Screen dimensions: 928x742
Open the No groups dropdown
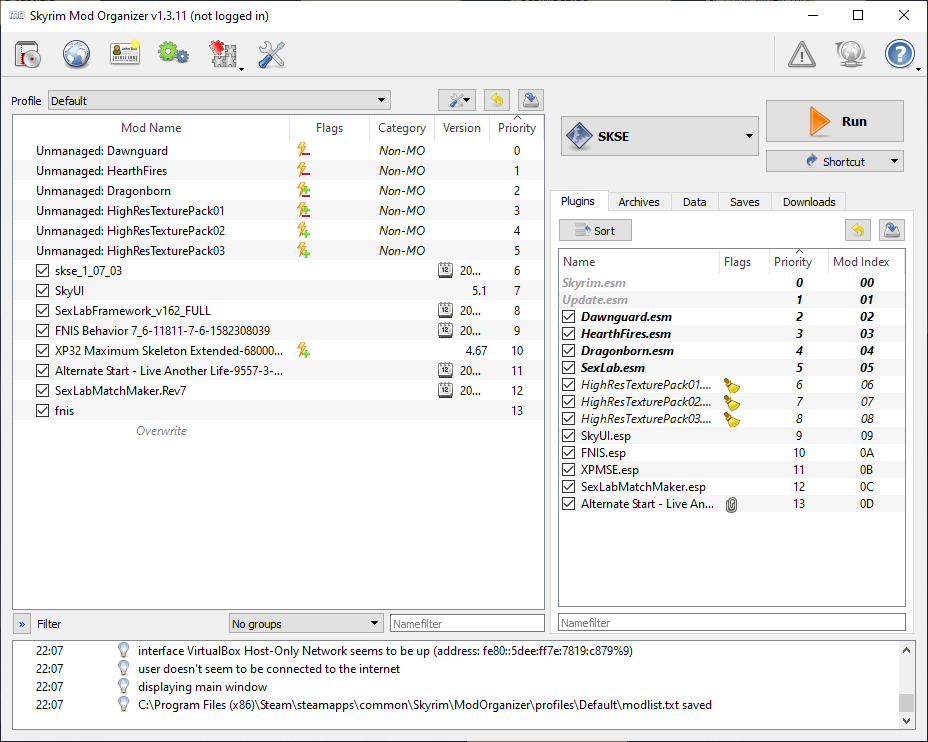pyautogui.click(x=306, y=623)
